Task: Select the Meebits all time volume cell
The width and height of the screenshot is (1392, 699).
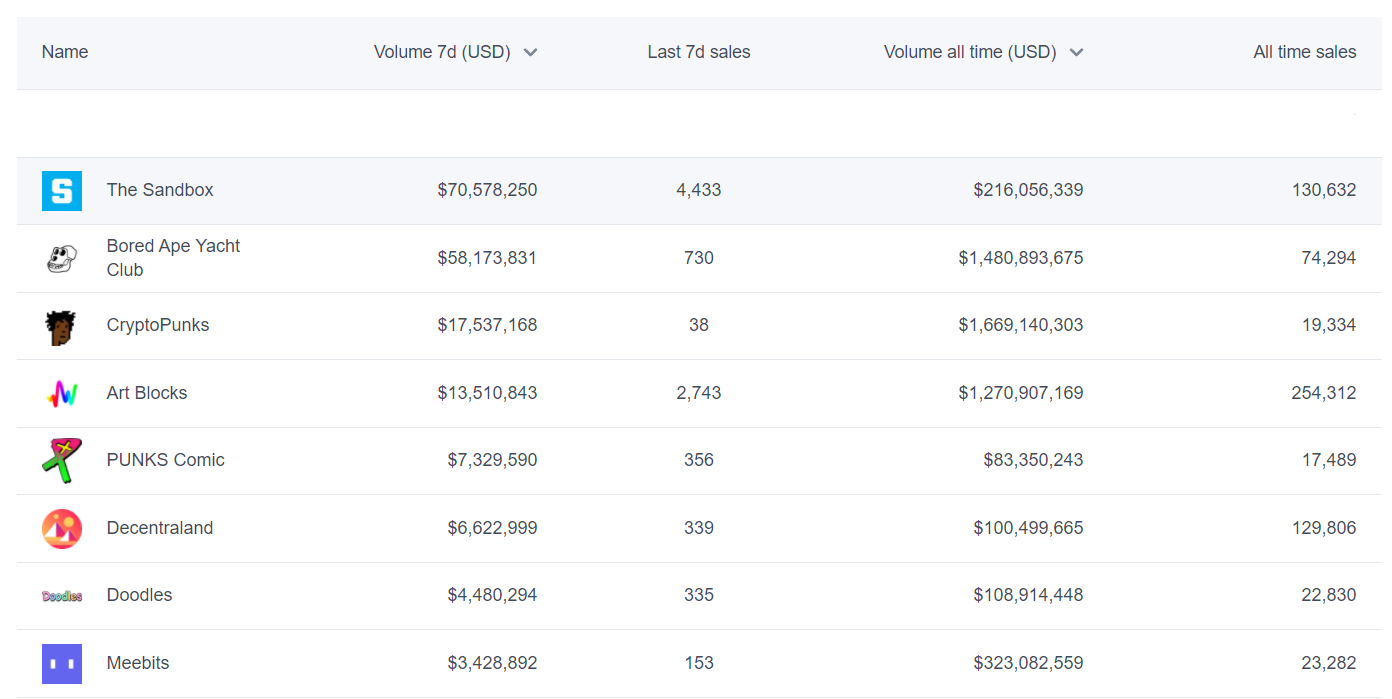Action: [1028, 663]
